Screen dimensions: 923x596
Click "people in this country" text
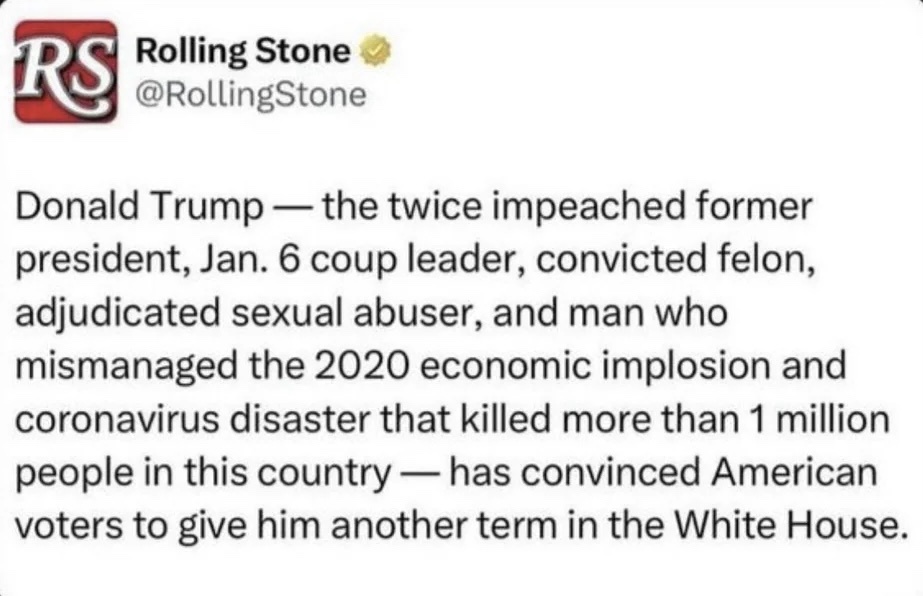[x=202, y=473]
